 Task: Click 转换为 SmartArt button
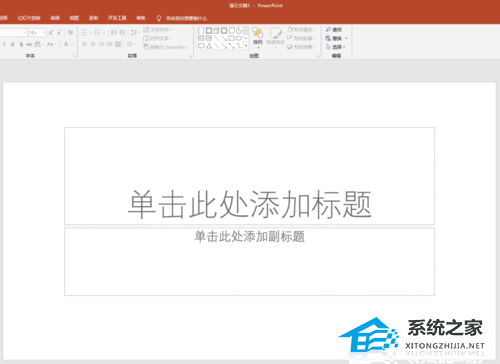[166, 47]
